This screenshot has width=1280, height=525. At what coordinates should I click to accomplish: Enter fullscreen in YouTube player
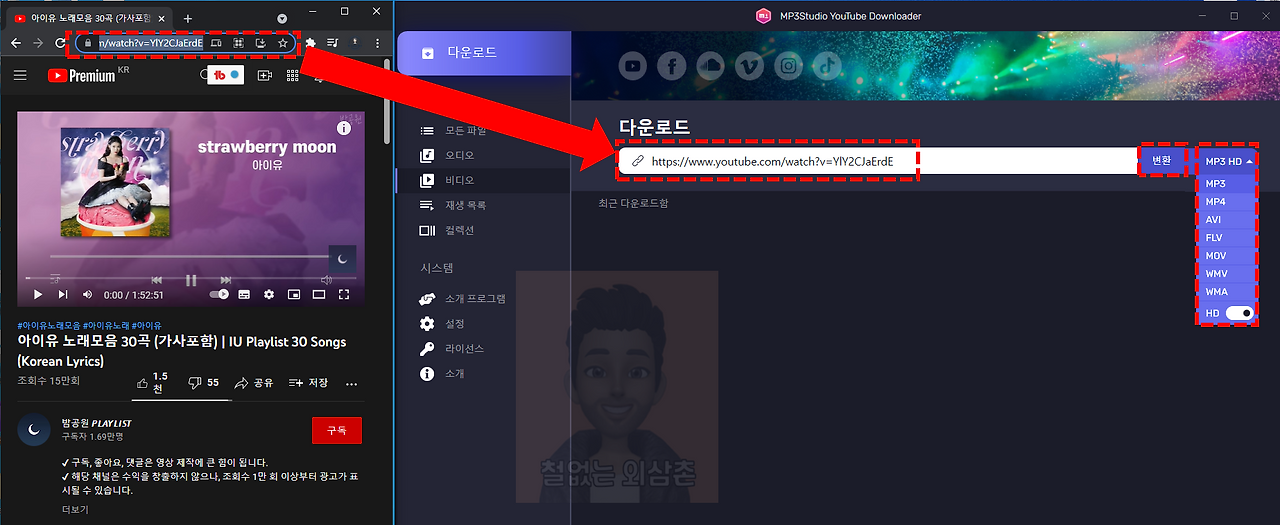344,294
